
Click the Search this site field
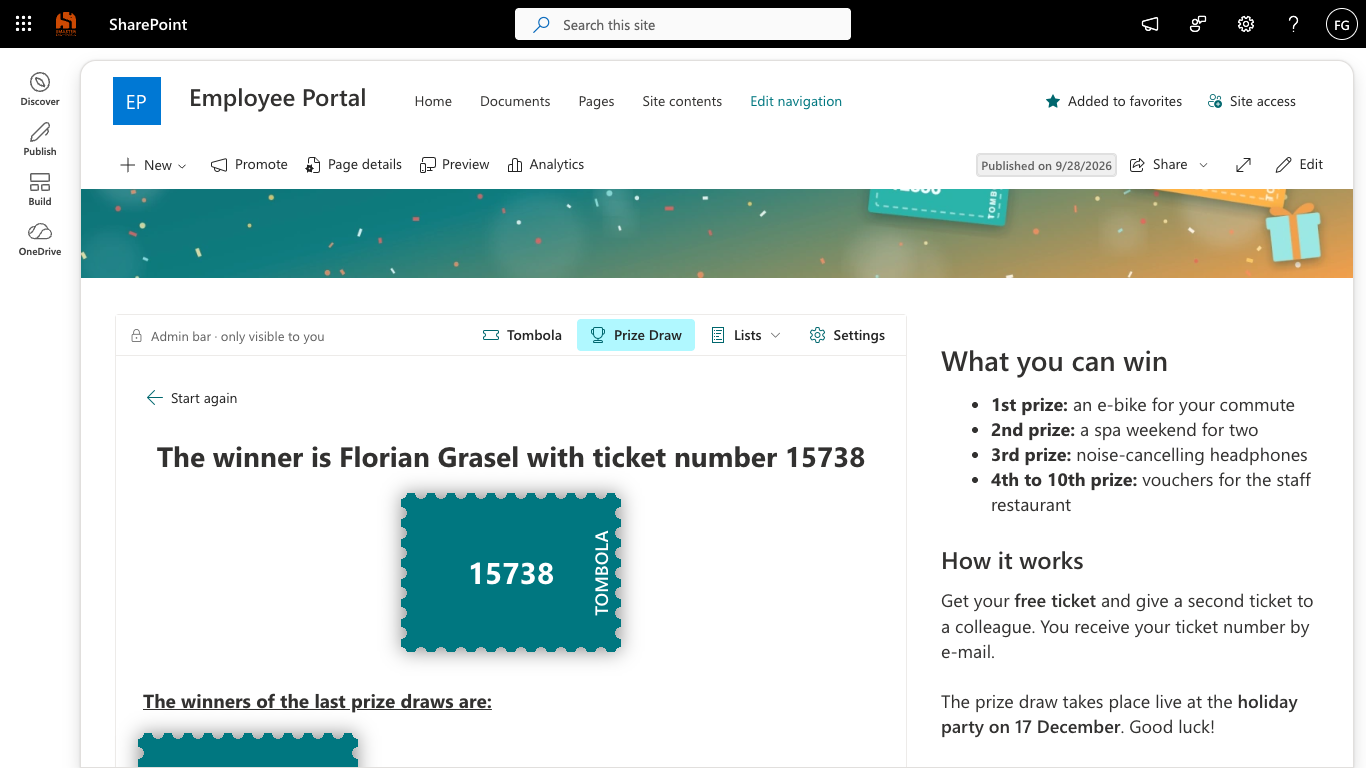pos(683,24)
